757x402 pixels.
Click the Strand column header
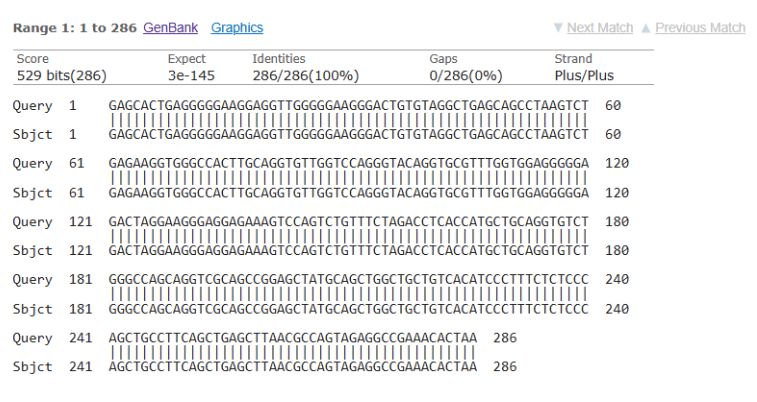573,59
